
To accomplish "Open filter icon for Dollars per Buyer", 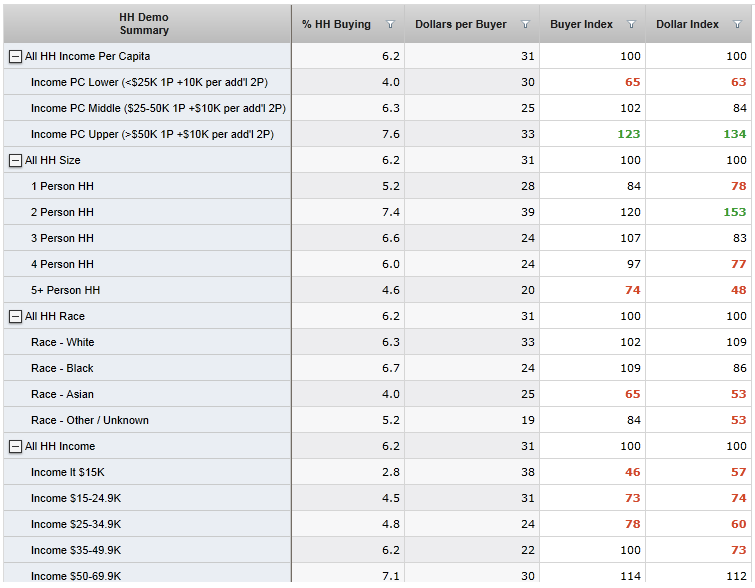I will (525, 25).
